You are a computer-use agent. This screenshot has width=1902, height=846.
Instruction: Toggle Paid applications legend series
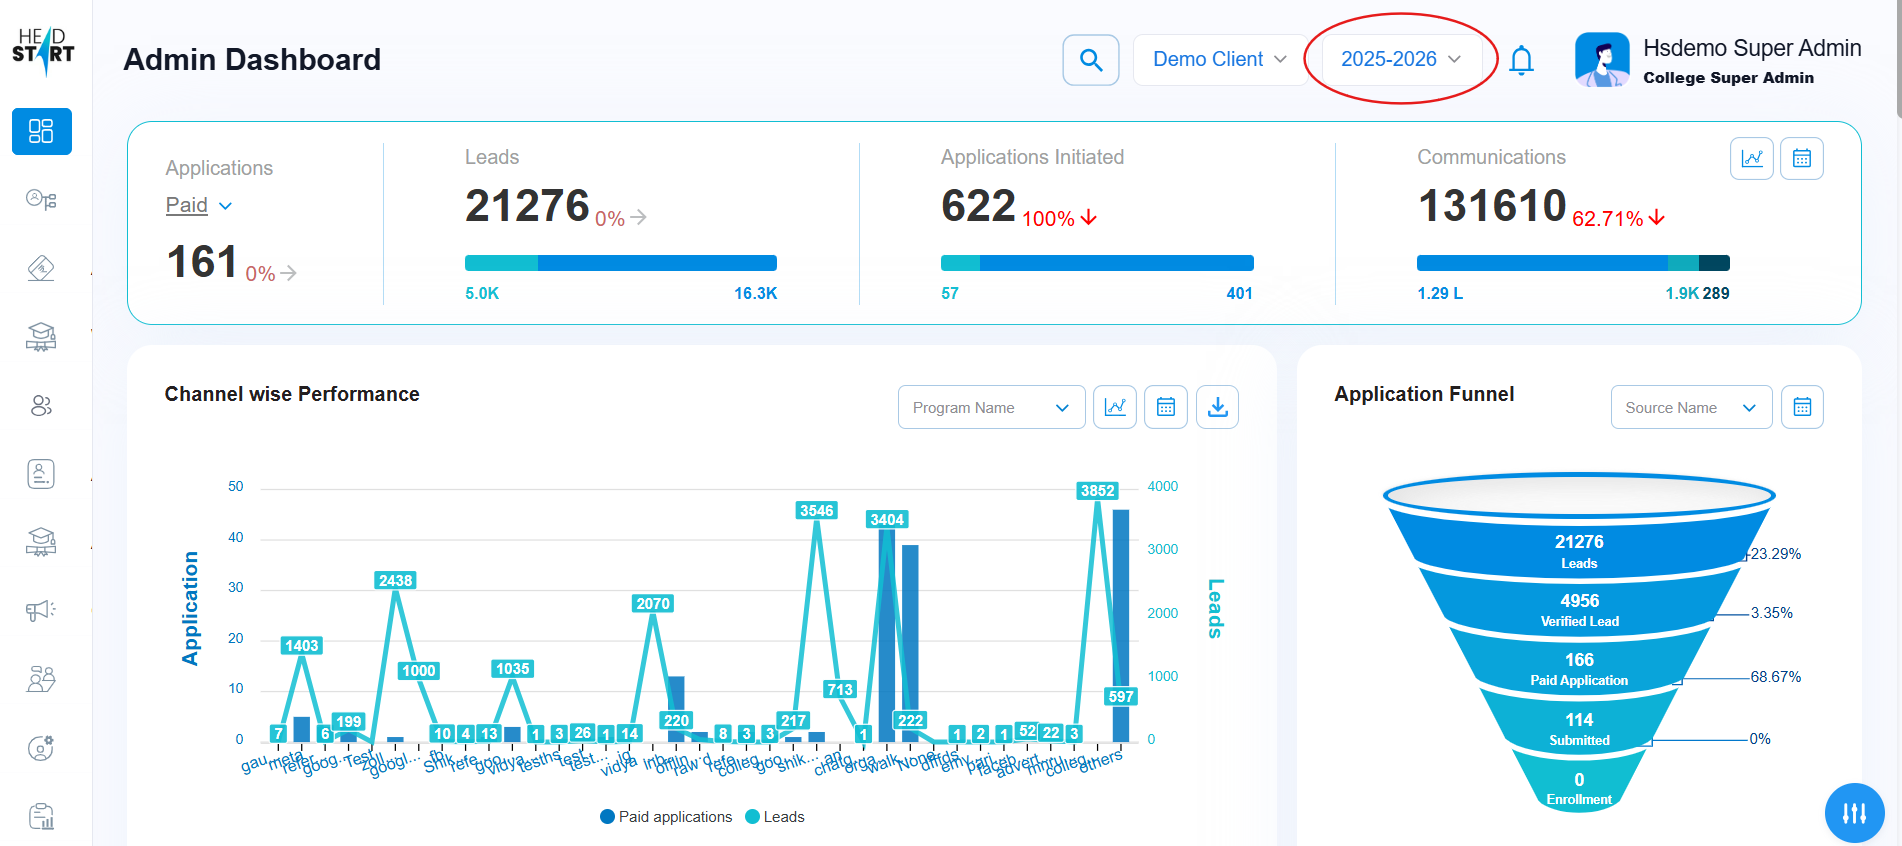point(666,817)
